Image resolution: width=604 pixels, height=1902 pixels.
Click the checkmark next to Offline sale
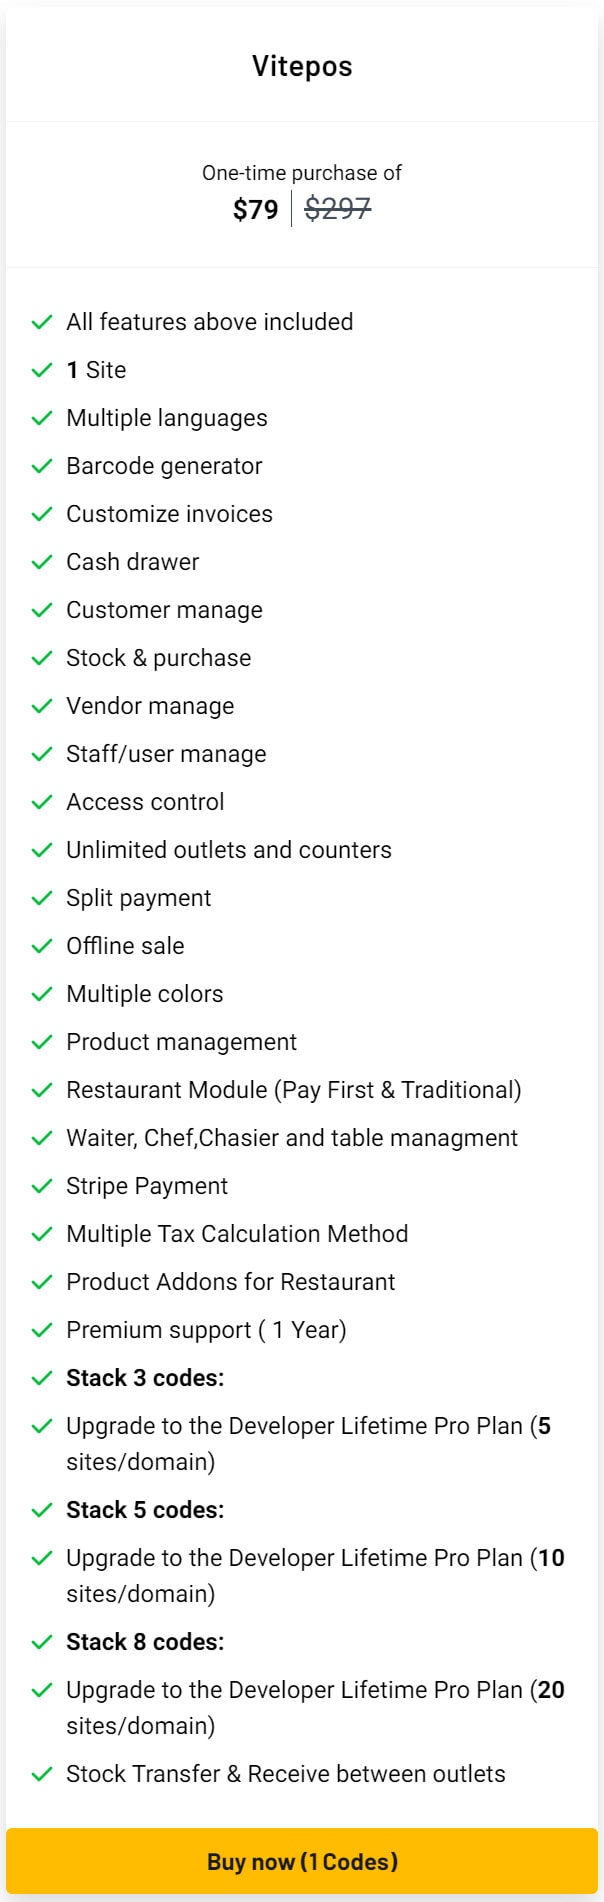point(42,946)
